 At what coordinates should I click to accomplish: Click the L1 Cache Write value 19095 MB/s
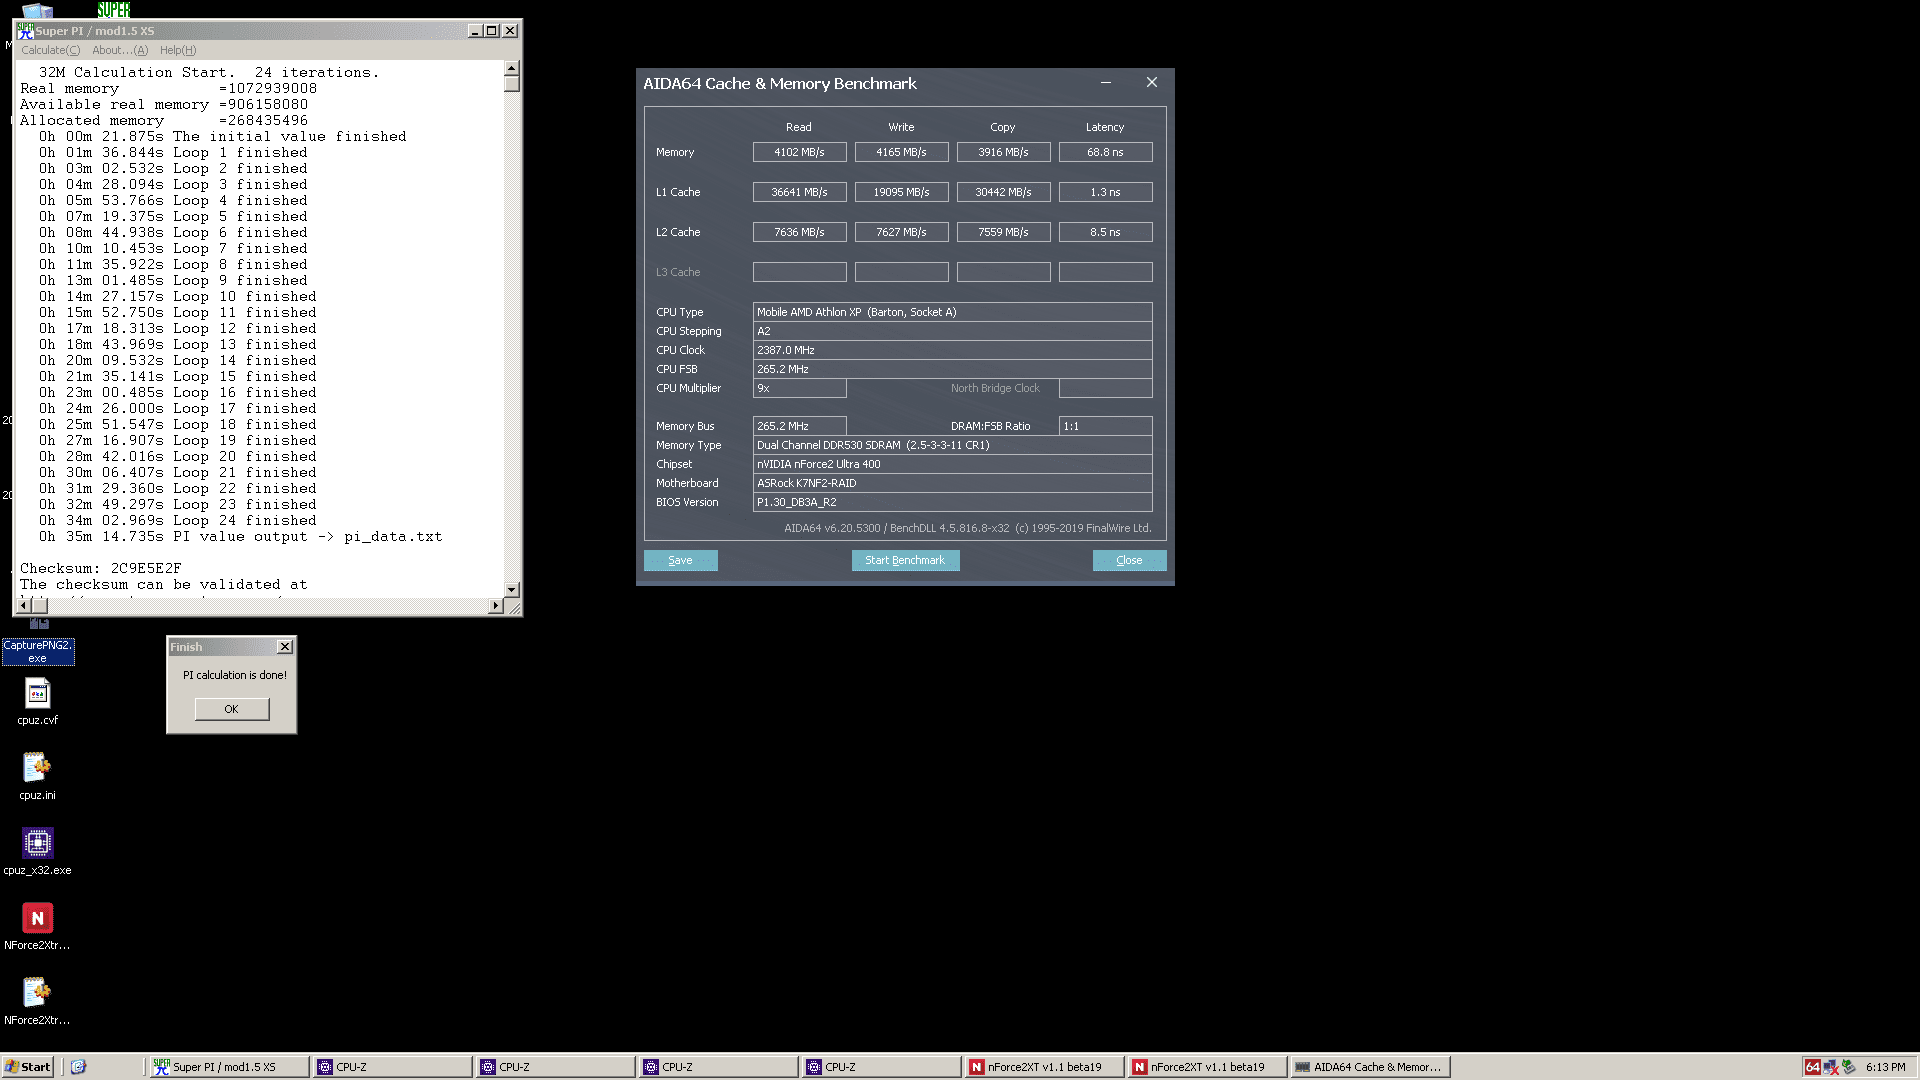(x=901, y=192)
